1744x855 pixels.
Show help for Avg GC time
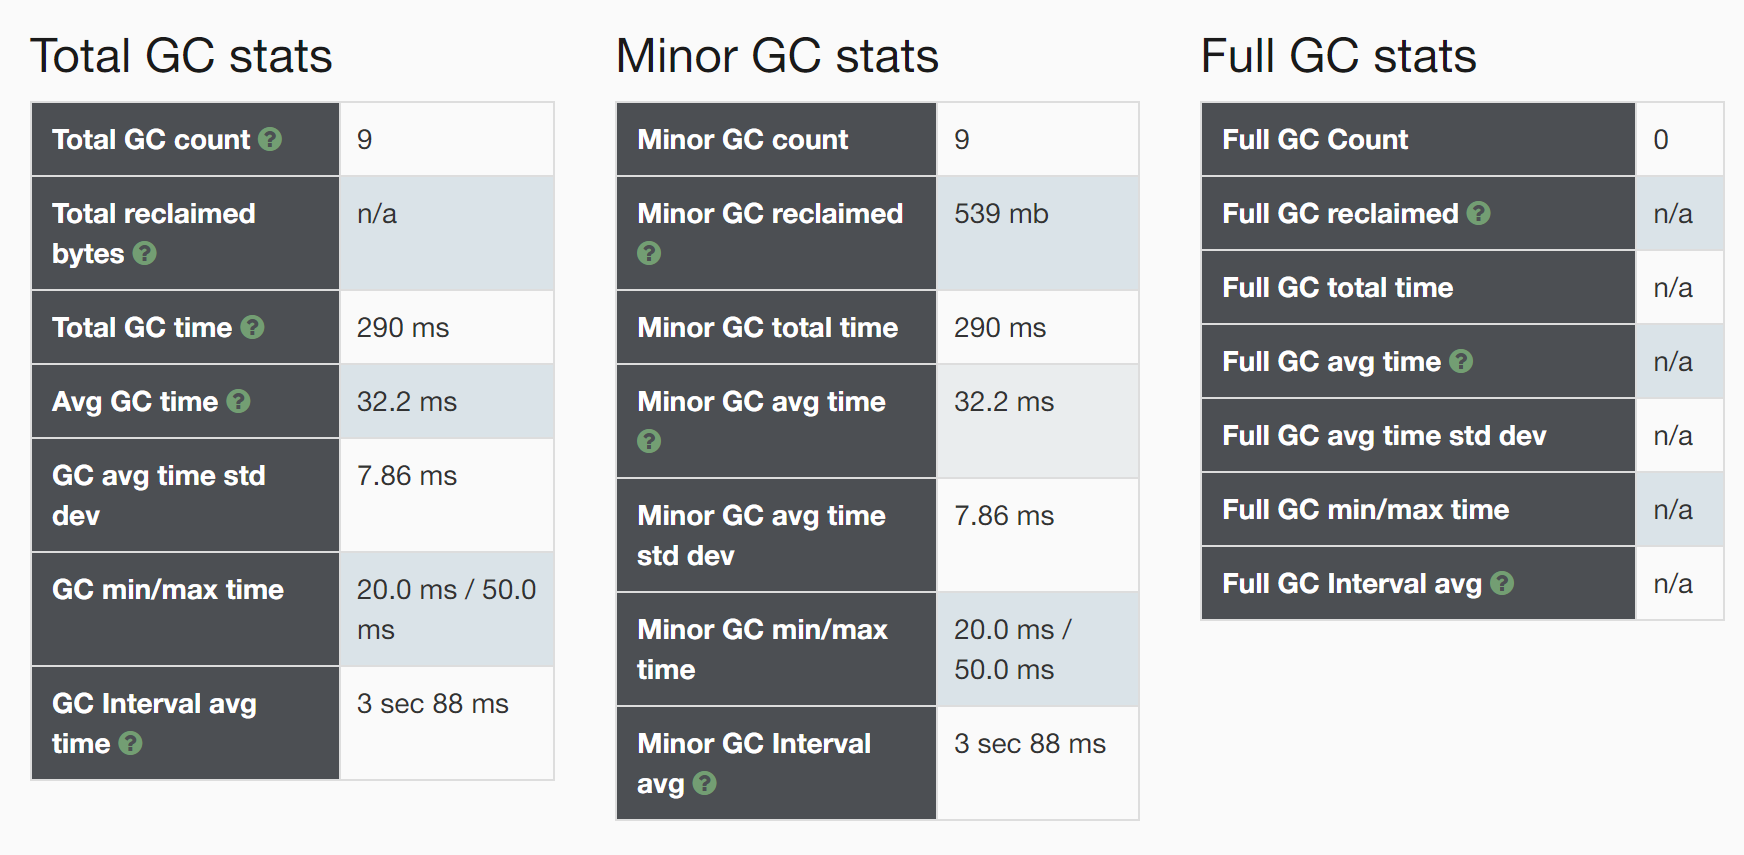pyautogui.click(x=238, y=401)
